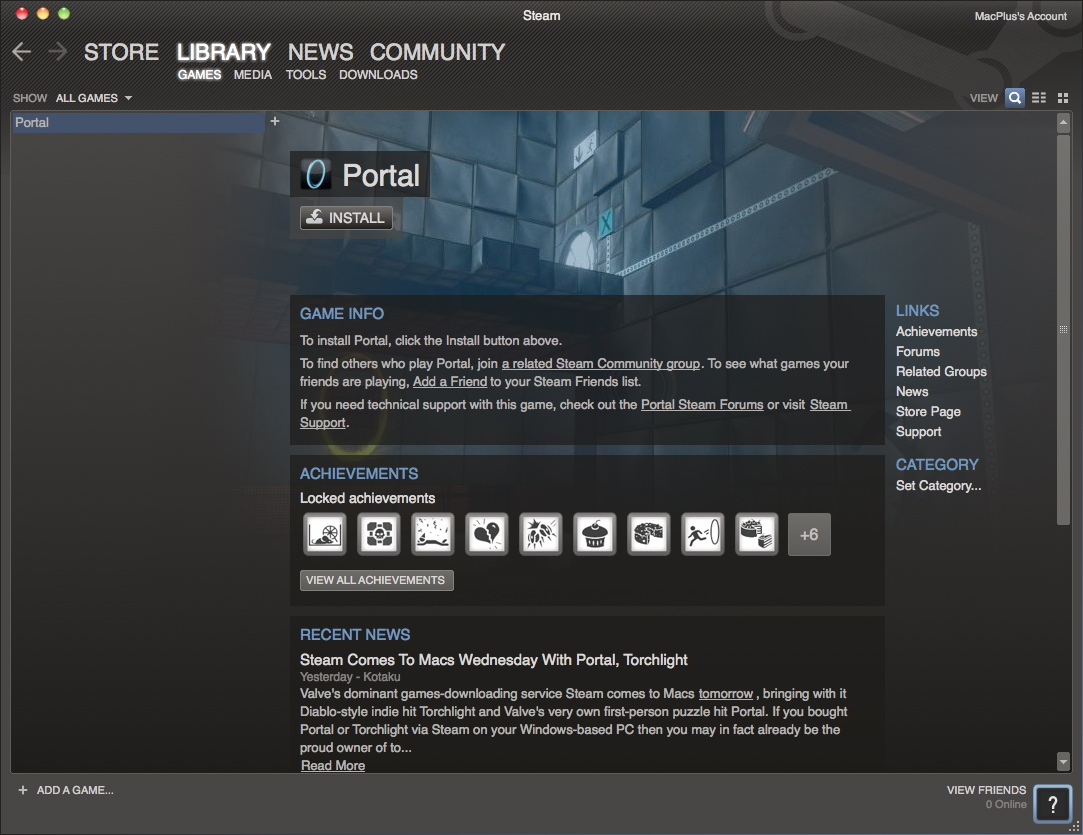The image size is (1083, 835).
Task: Click Set Category link
Action: (x=939, y=486)
